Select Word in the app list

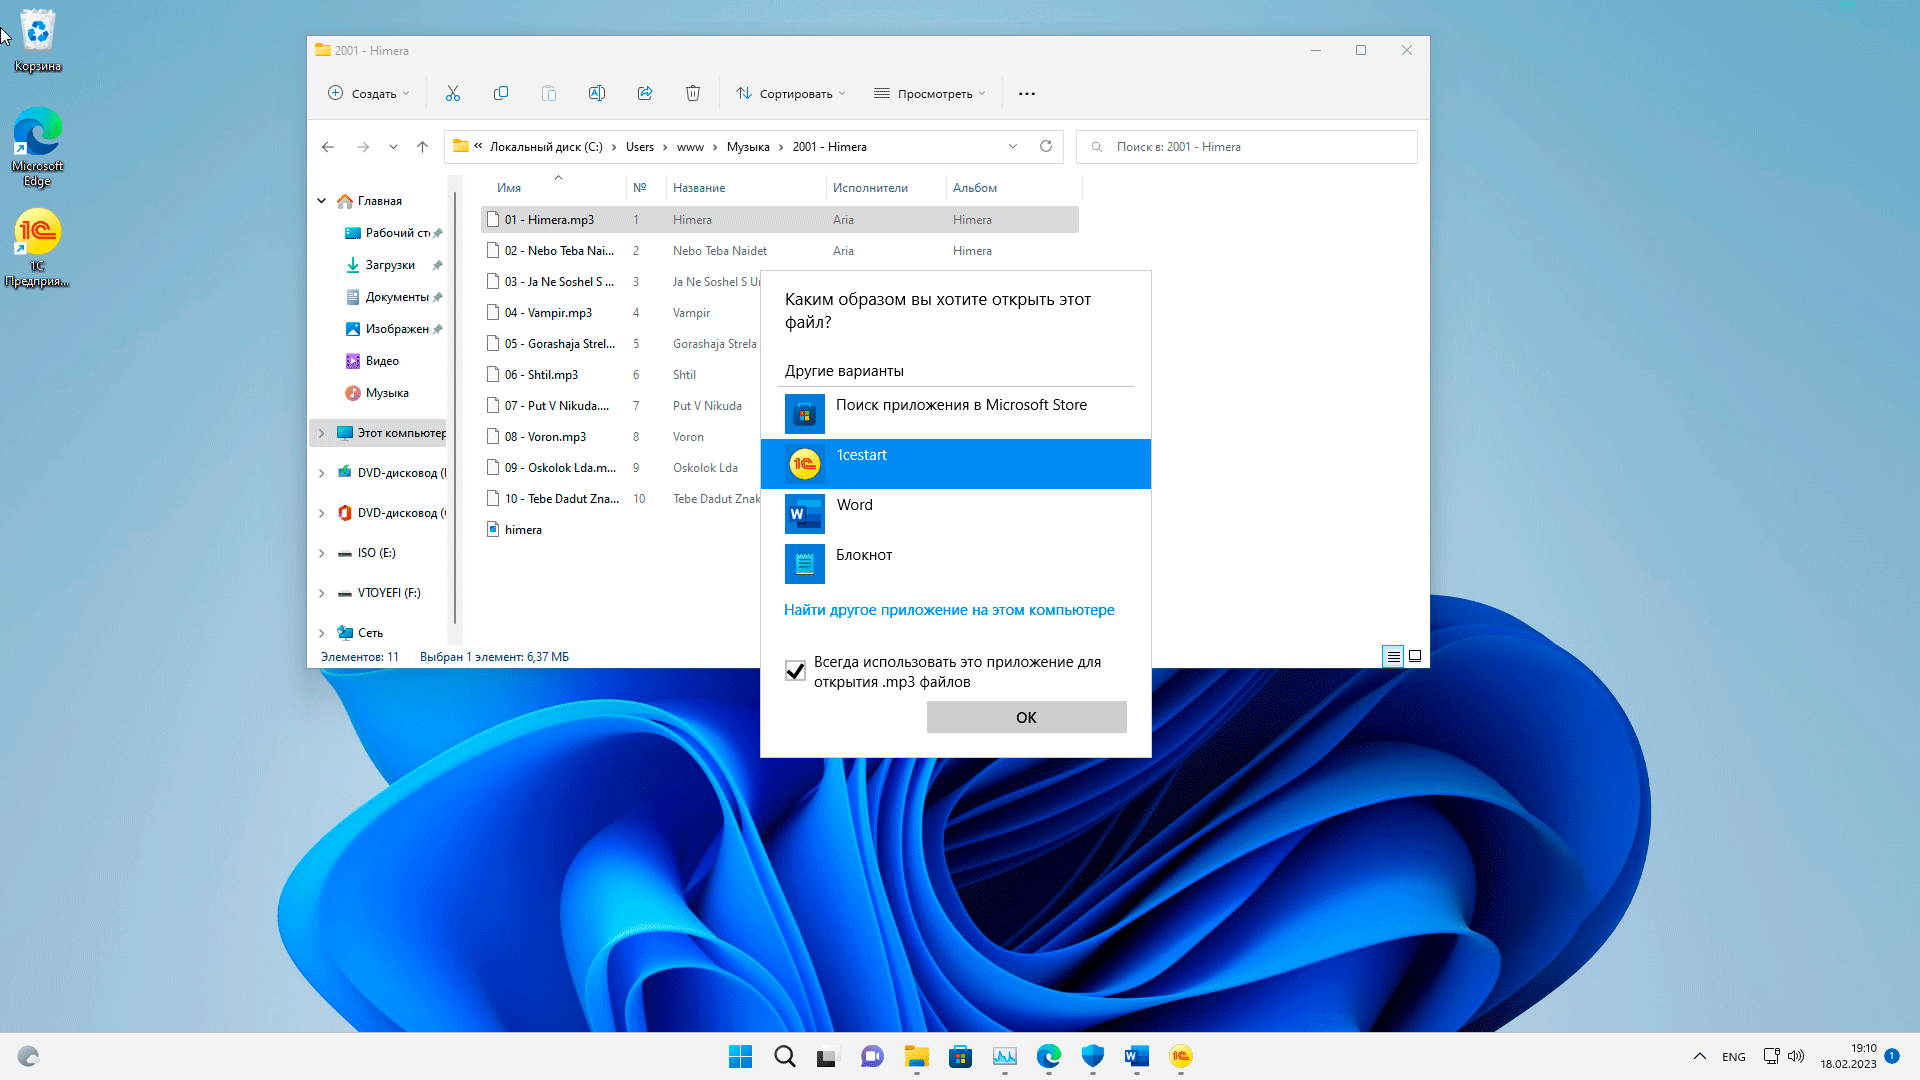[955, 513]
